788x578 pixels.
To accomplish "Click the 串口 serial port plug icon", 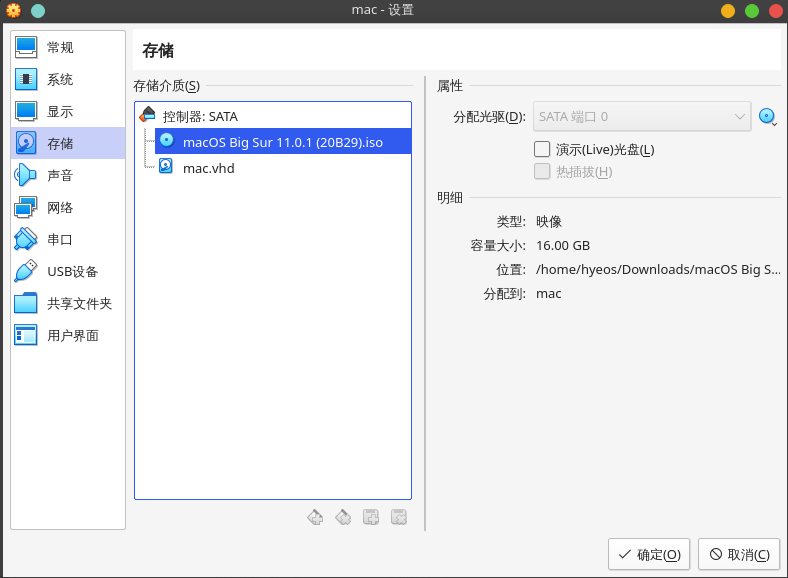I will pyautogui.click(x=26, y=239).
